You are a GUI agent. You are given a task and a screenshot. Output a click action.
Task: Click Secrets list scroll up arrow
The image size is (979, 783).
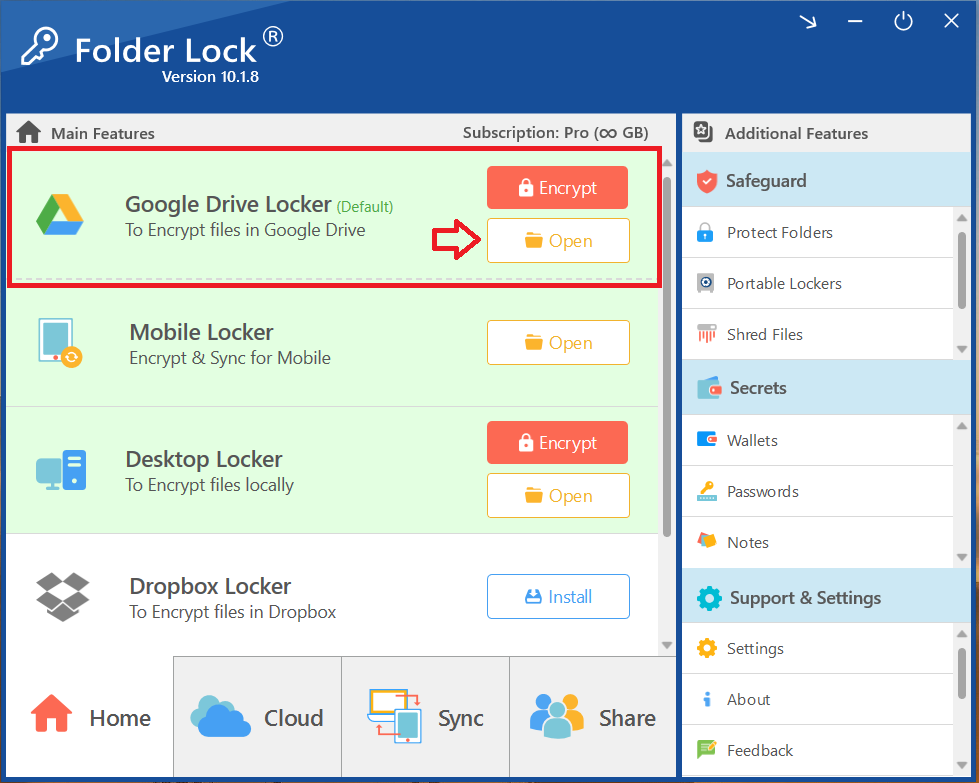click(x=962, y=426)
